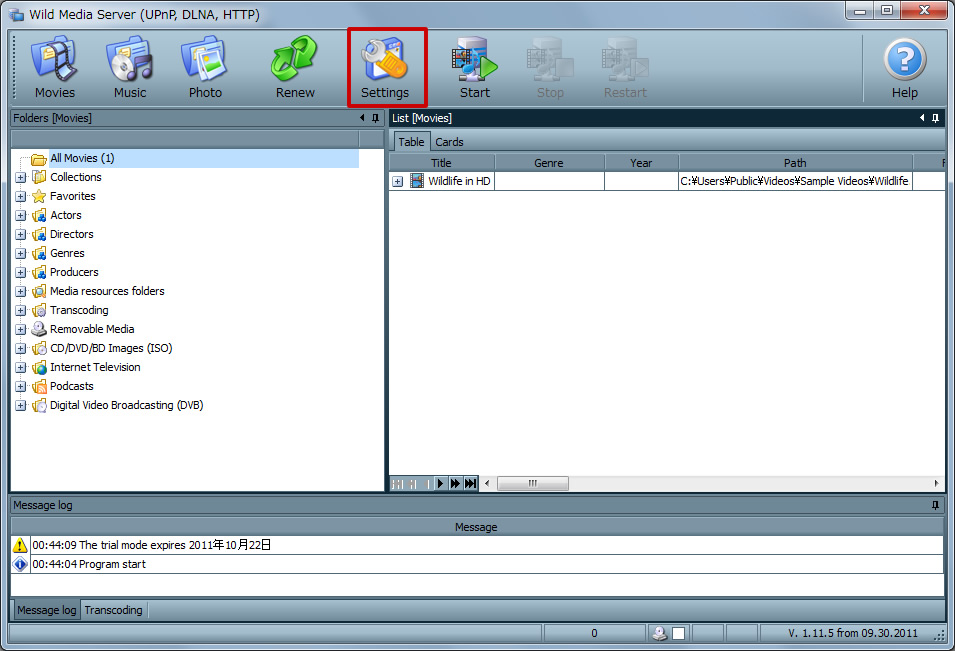Expand the Podcasts node
This screenshot has width=955, height=651.
pyautogui.click(x=21, y=386)
